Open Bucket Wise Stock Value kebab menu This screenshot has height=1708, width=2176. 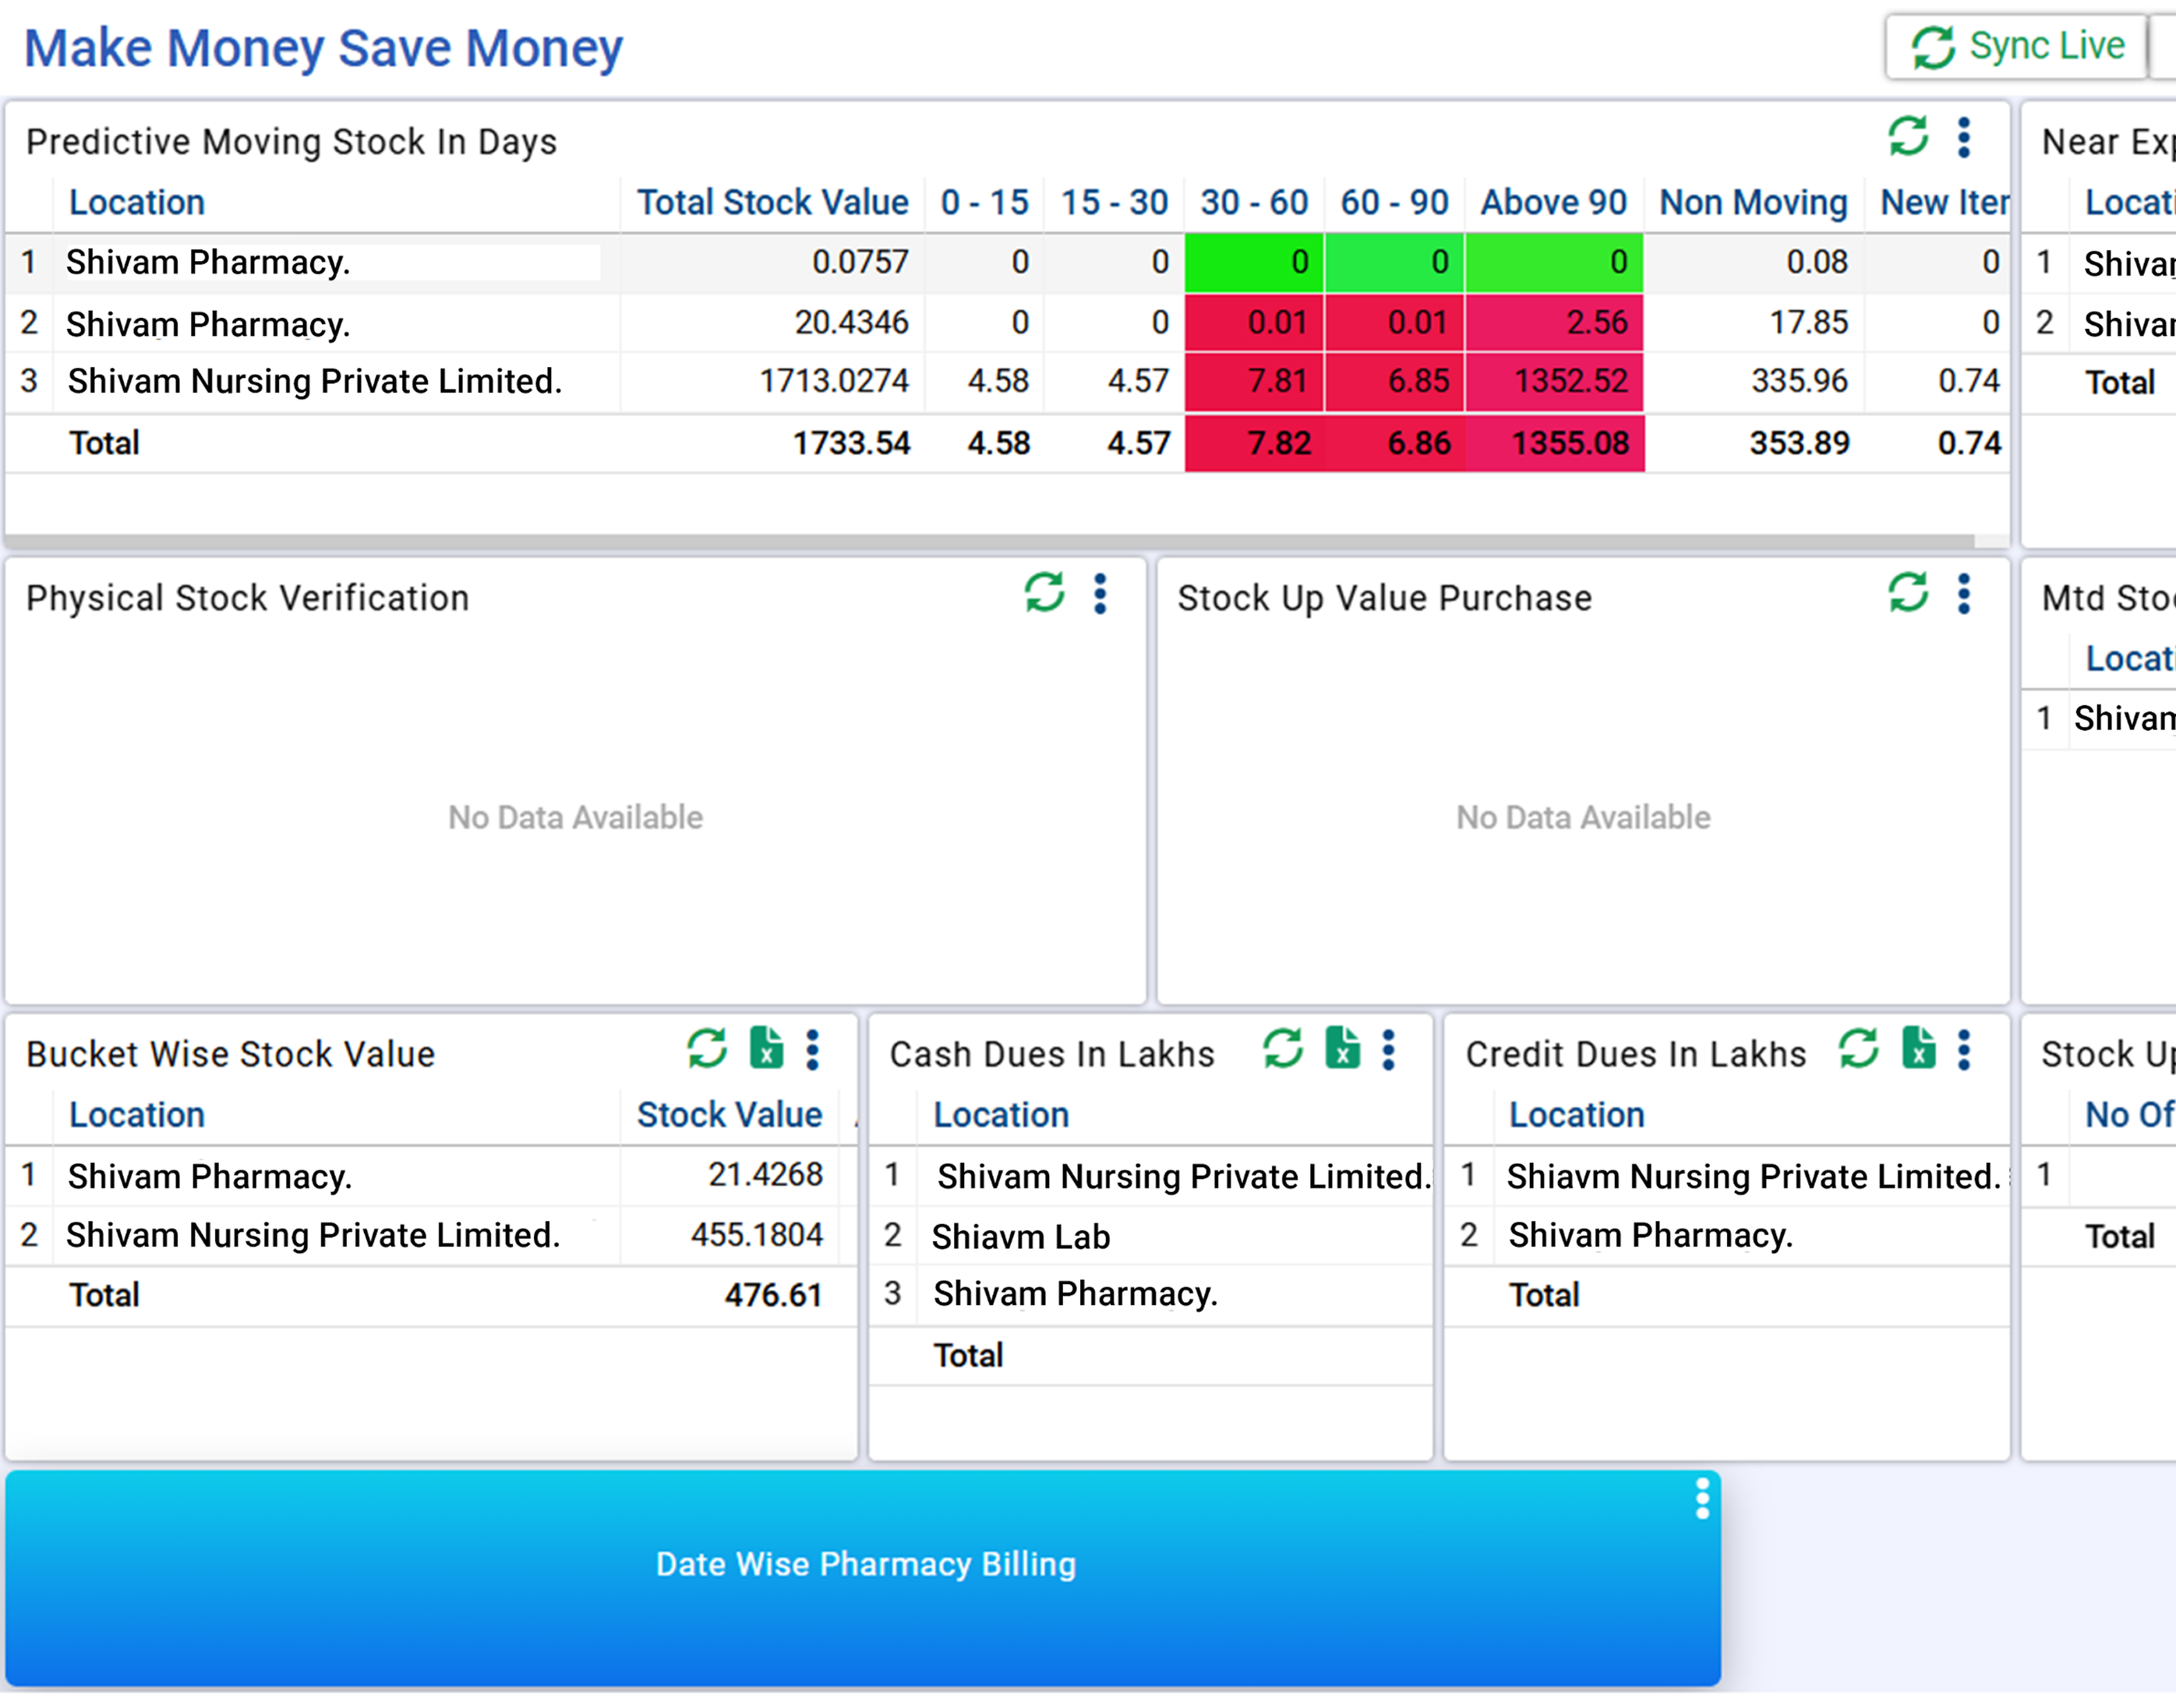[813, 1050]
